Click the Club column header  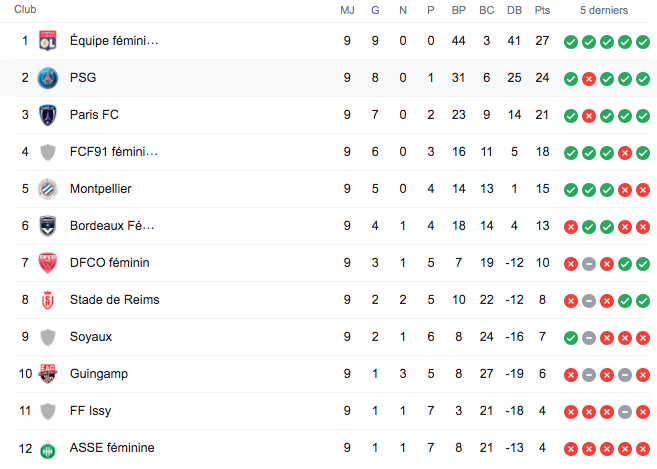point(26,10)
